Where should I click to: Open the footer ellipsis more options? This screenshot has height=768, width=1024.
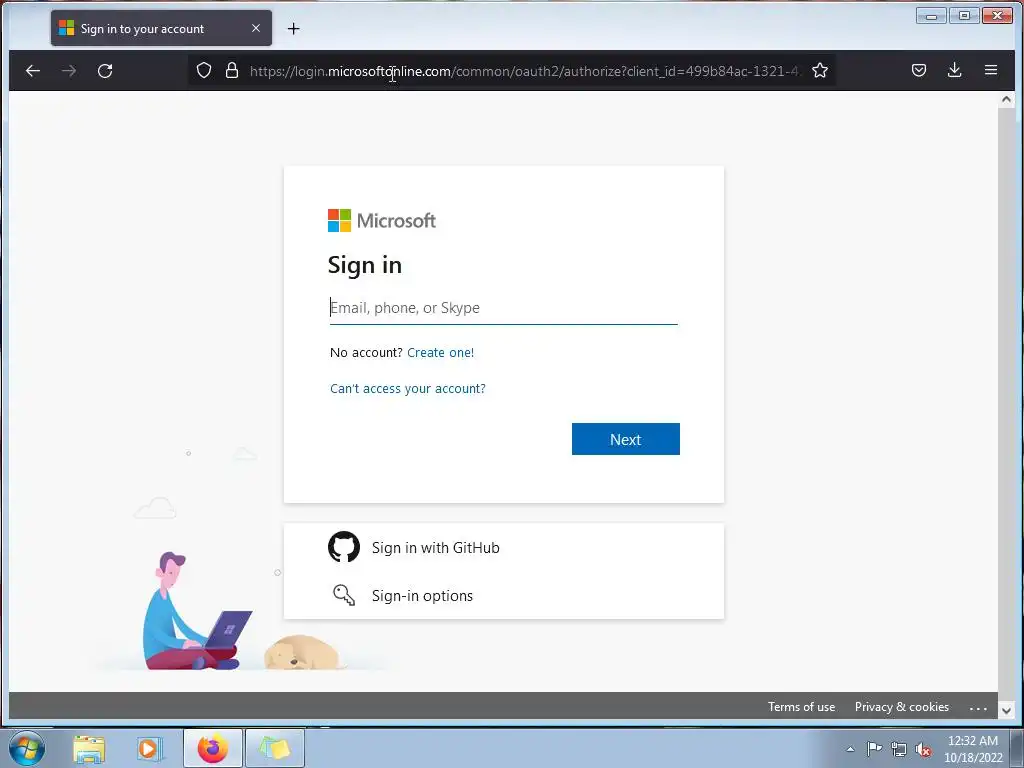[x=978, y=708]
